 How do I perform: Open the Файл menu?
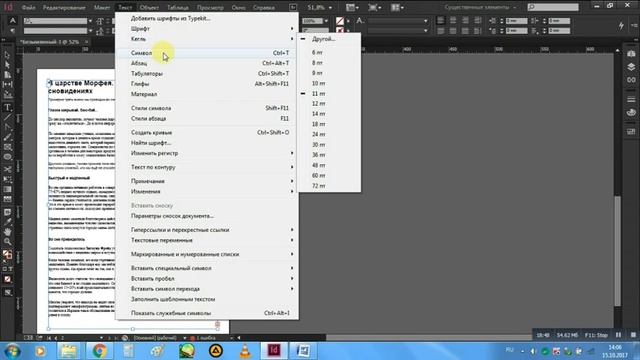click(28, 7)
